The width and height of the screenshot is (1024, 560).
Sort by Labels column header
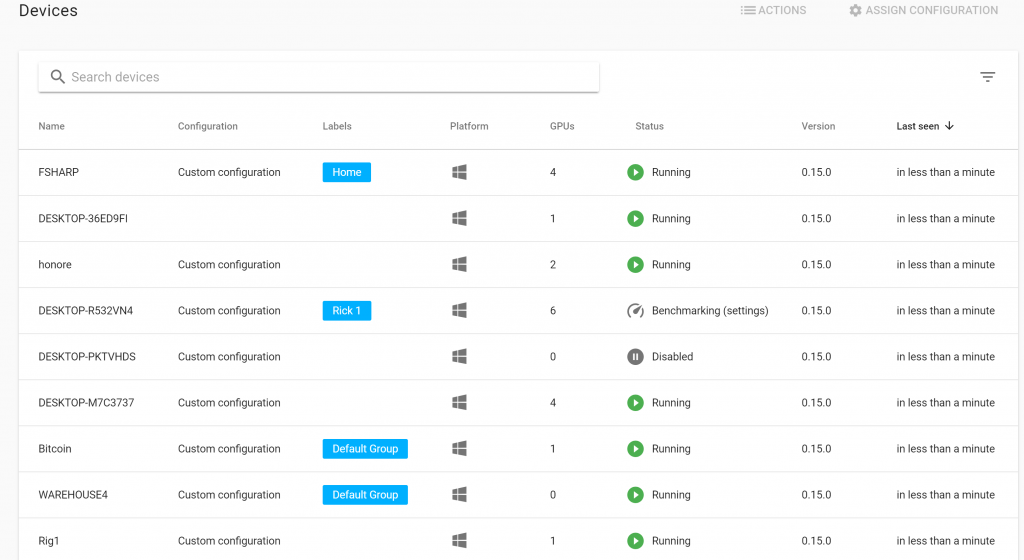pyautogui.click(x=337, y=126)
